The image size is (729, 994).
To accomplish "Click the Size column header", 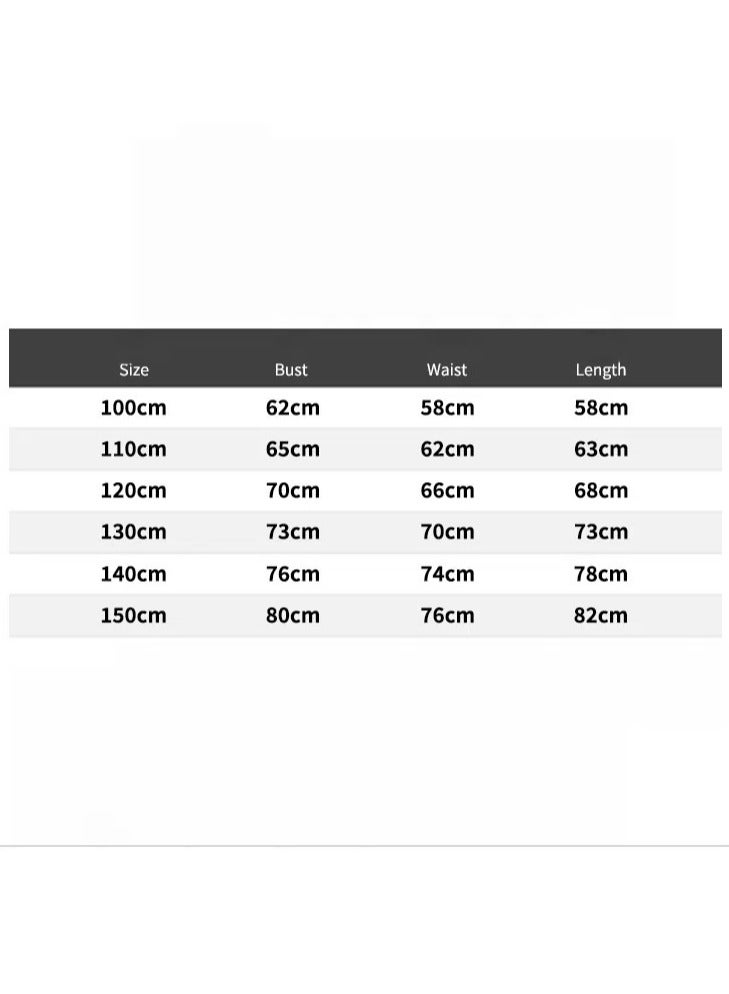I will (134, 370).
